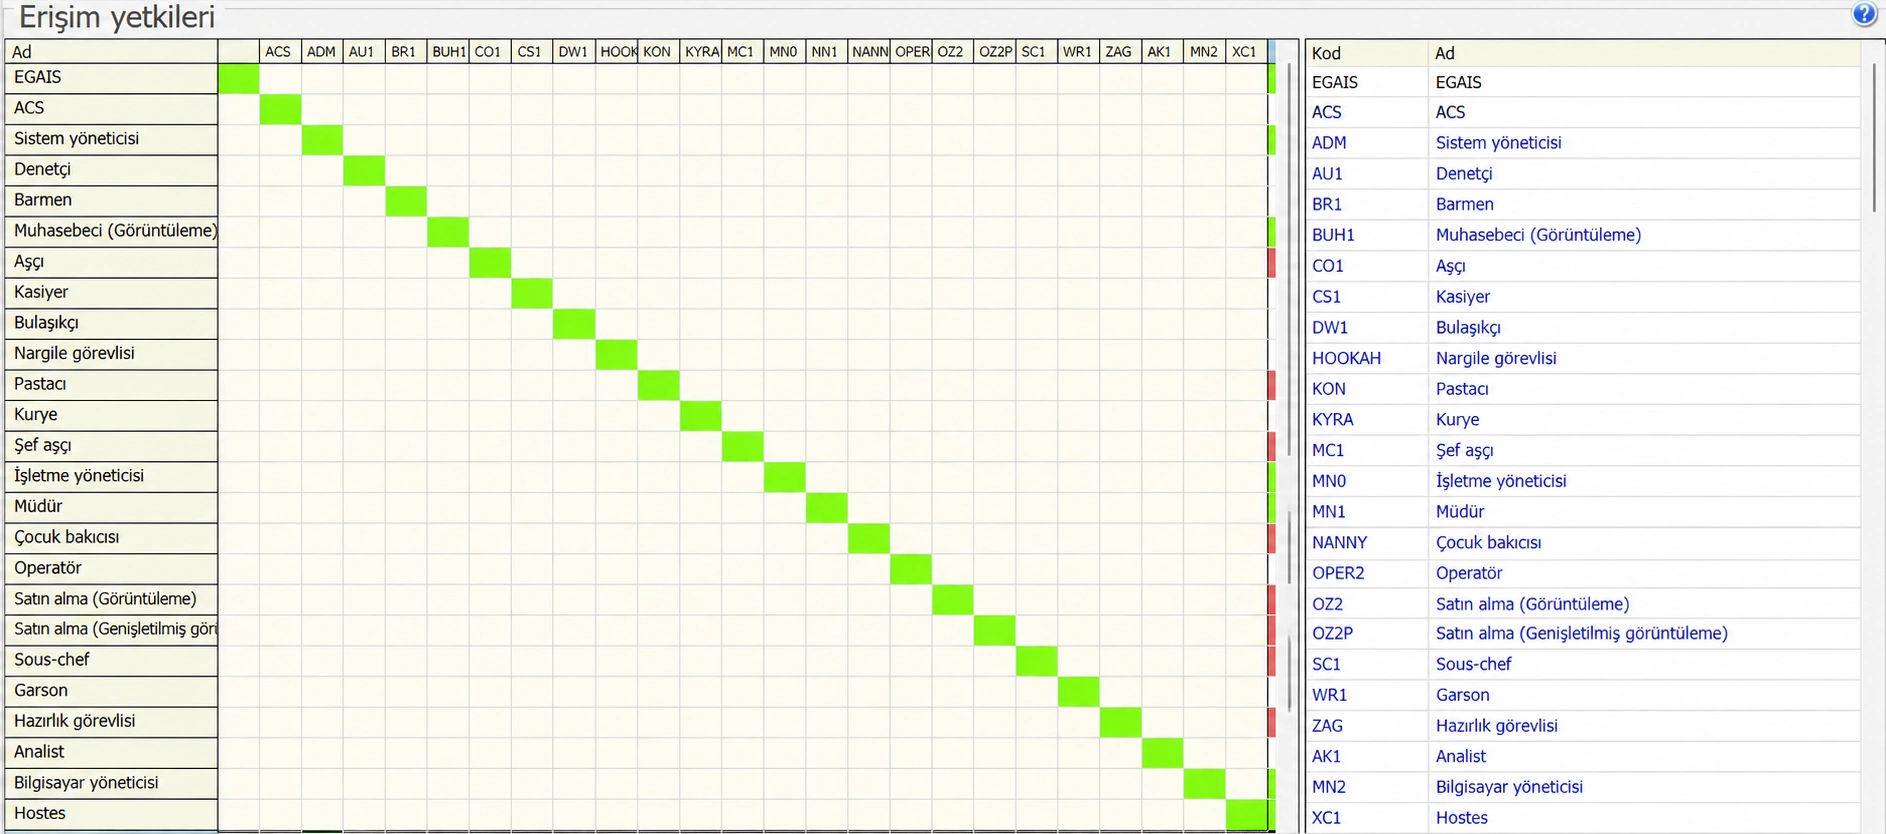Select the DW1 code in the code list
This screenshot has height=834, width=1886.
[x=1330, y=327]
